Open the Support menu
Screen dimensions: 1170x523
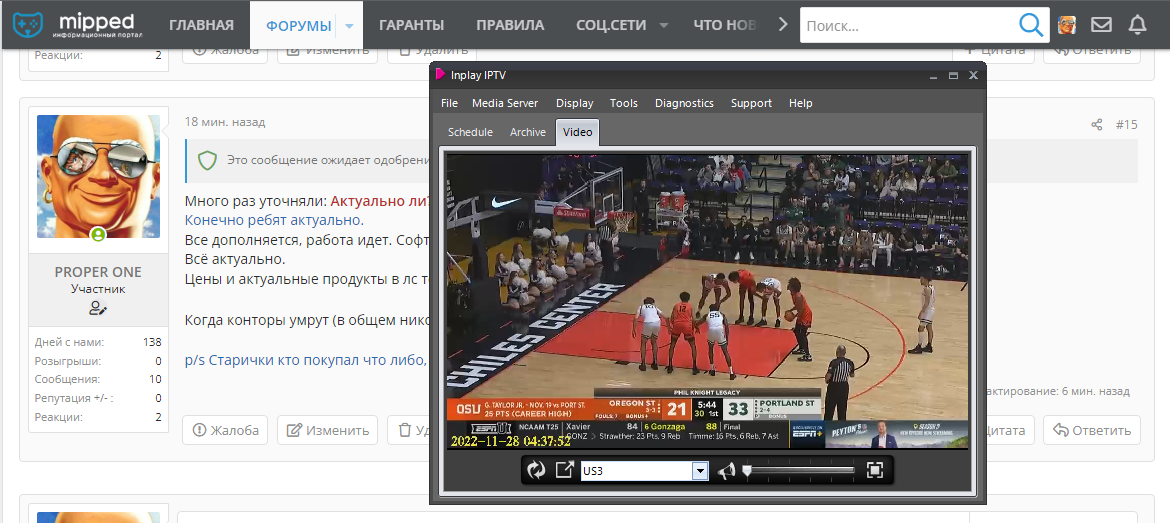(751, 103)
